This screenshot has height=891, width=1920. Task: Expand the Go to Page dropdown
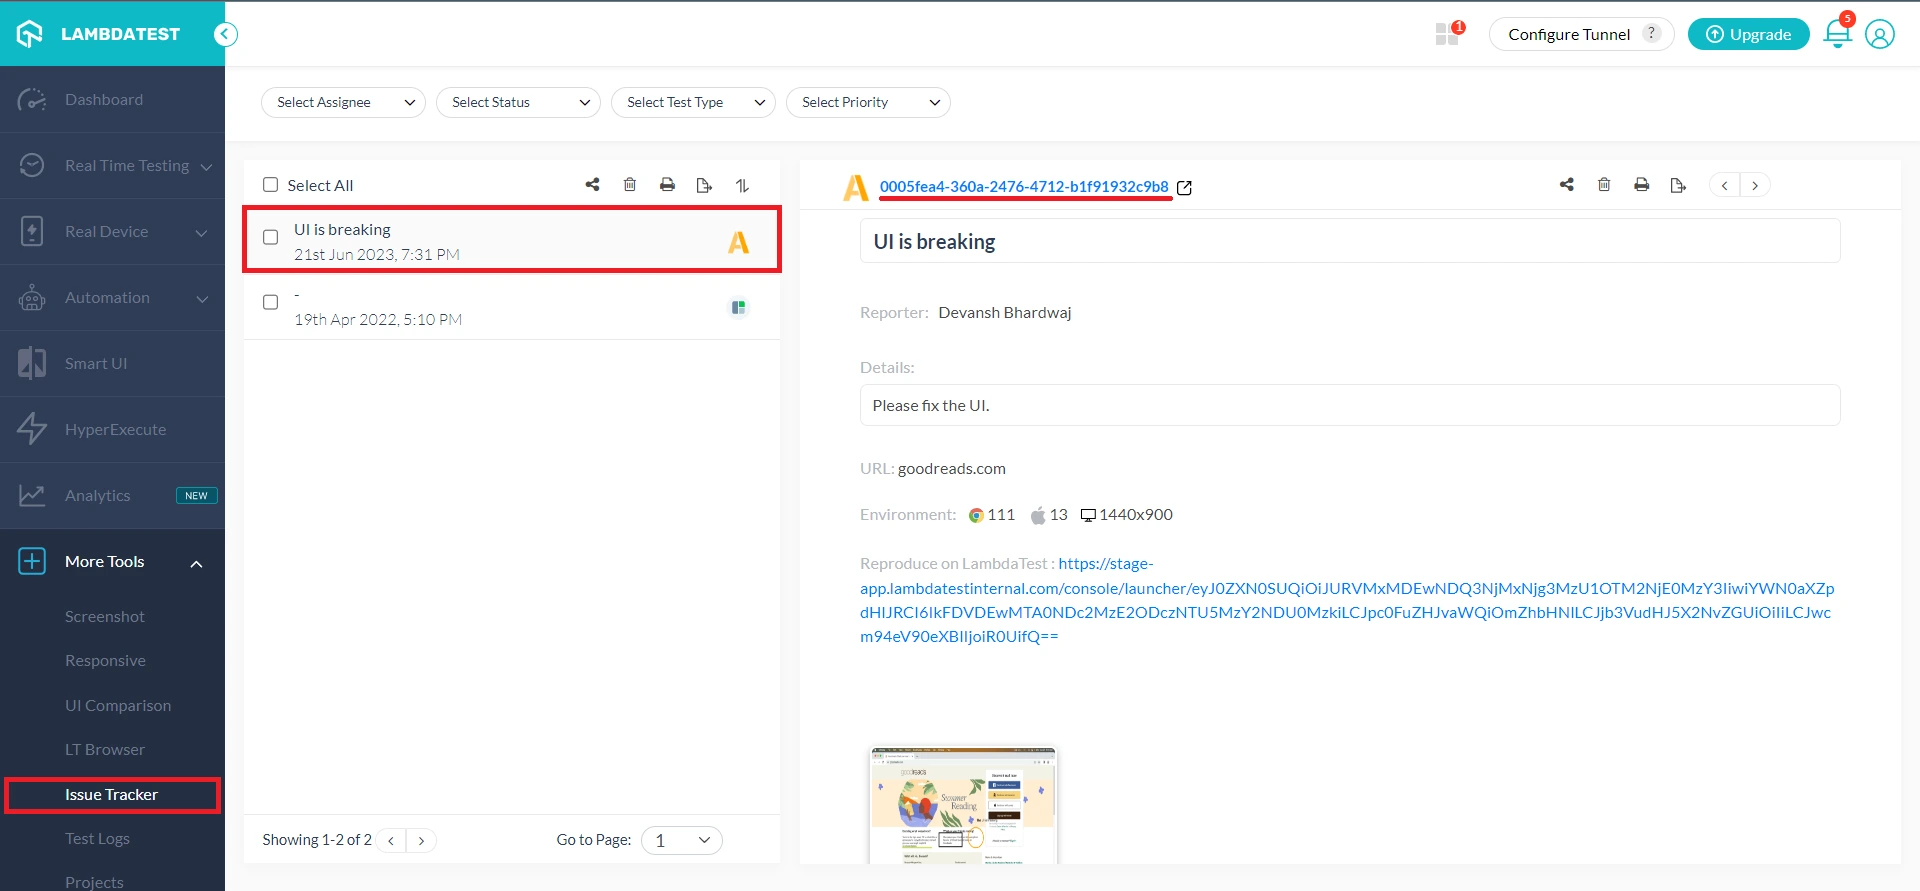(x=682, y=840)
